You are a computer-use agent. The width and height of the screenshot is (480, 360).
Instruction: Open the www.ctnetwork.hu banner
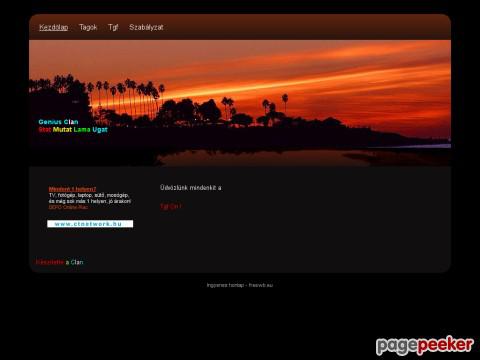tap(90, 224)
